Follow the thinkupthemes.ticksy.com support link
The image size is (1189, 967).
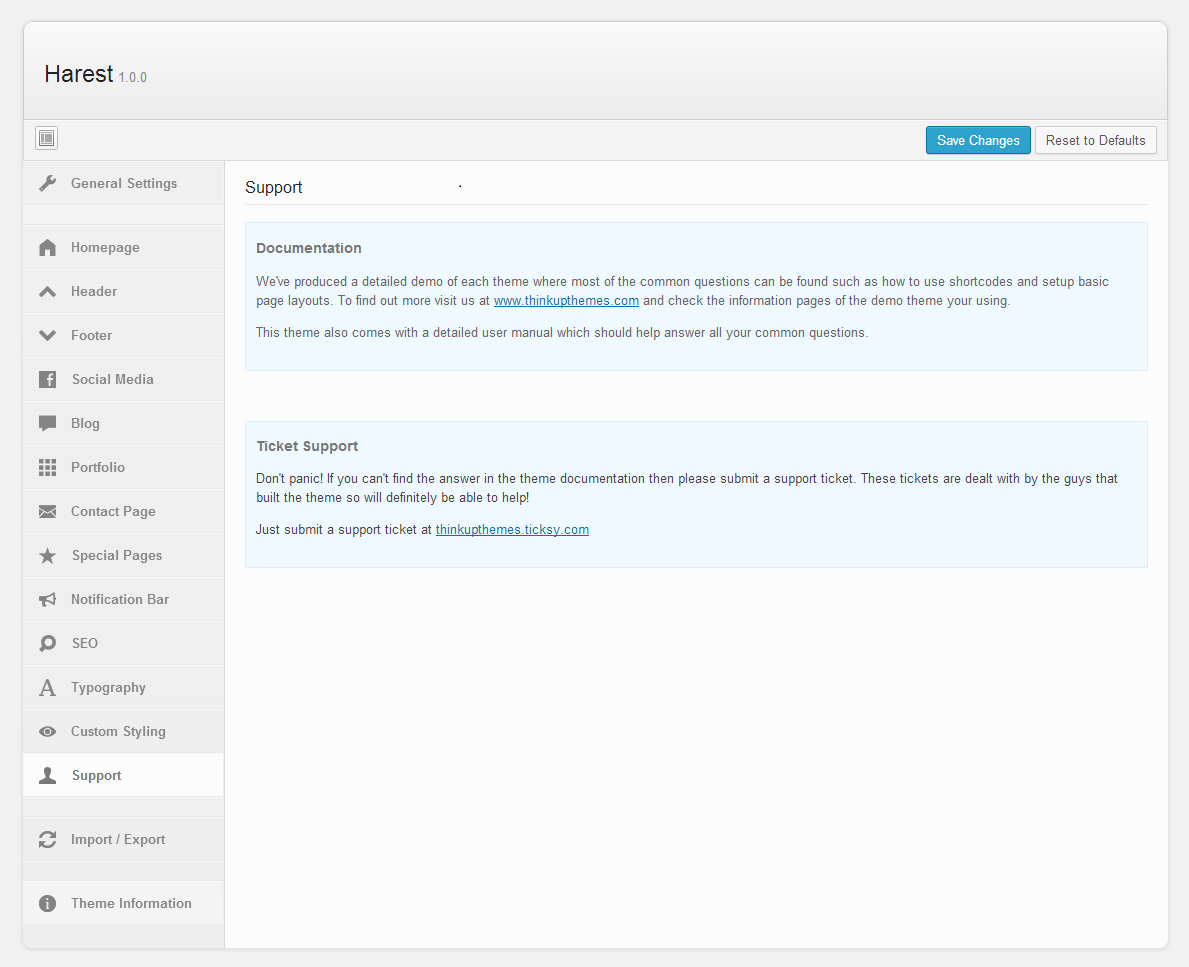tap(512, 530)
